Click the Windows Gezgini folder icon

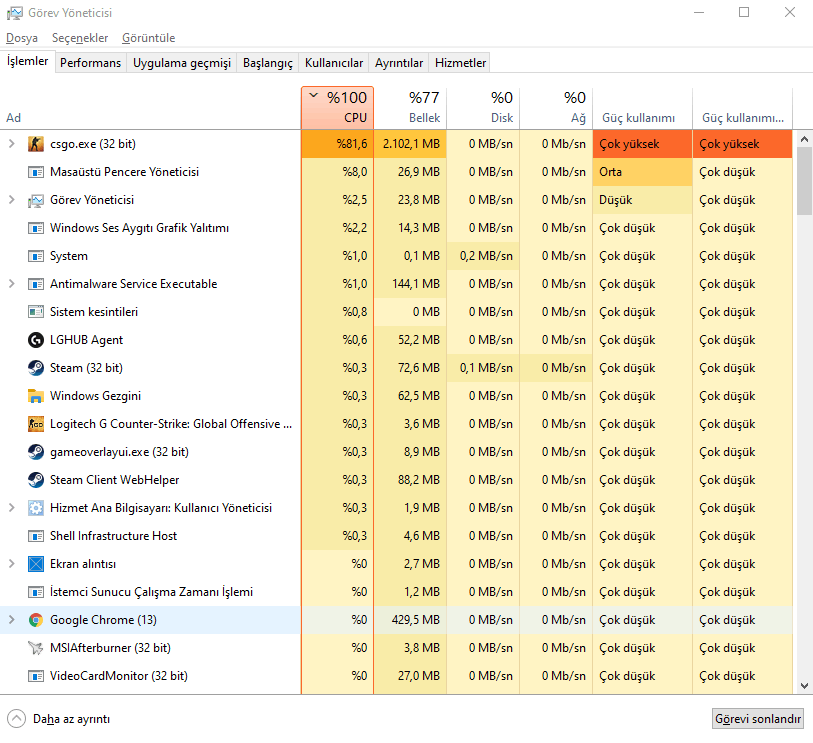pyautogui.click(x=35, y=396)
